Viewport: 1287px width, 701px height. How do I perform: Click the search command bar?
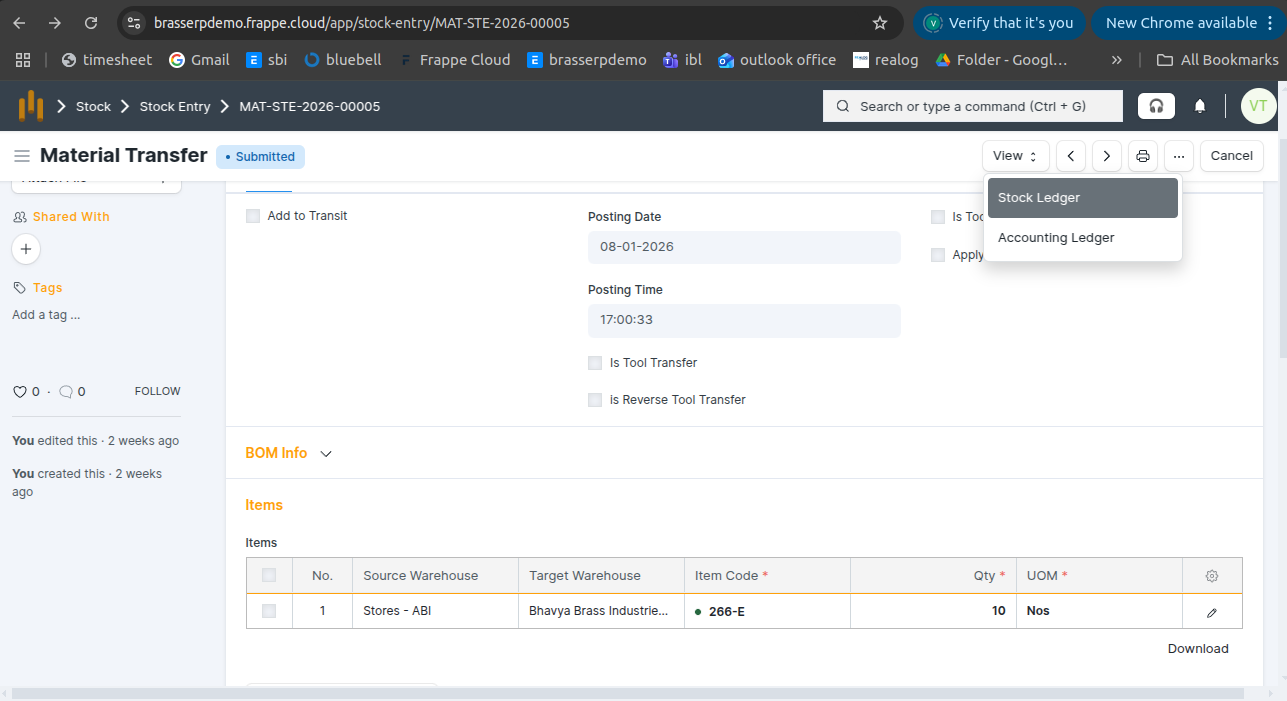[x=972, y=106]
